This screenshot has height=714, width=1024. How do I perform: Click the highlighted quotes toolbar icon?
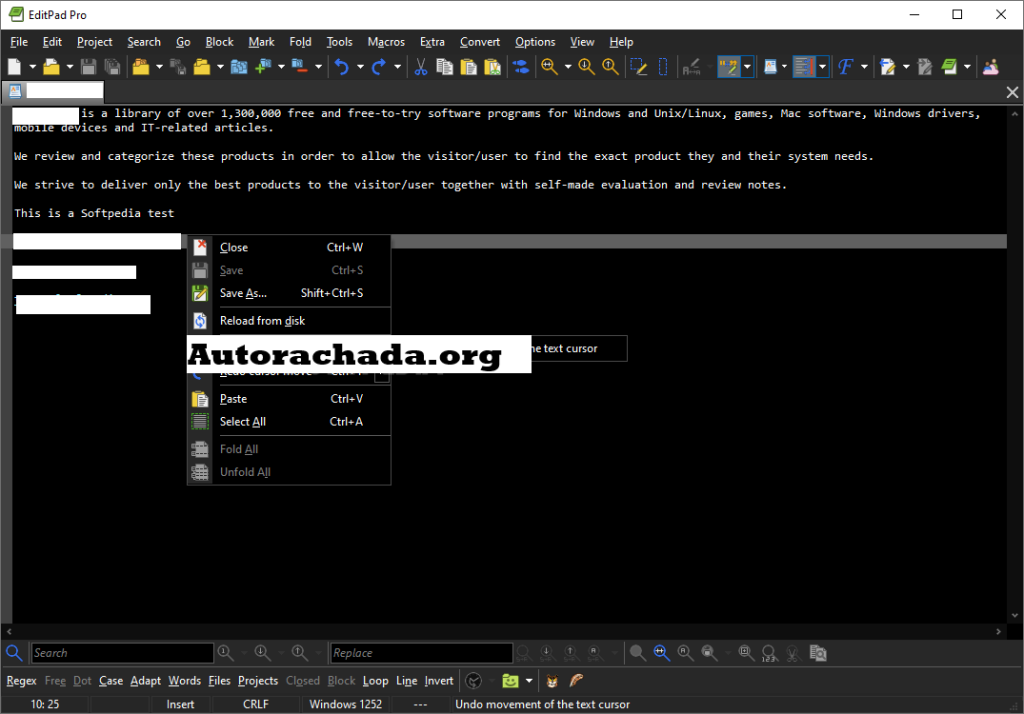pyautogui.click(x=728, y=67)
